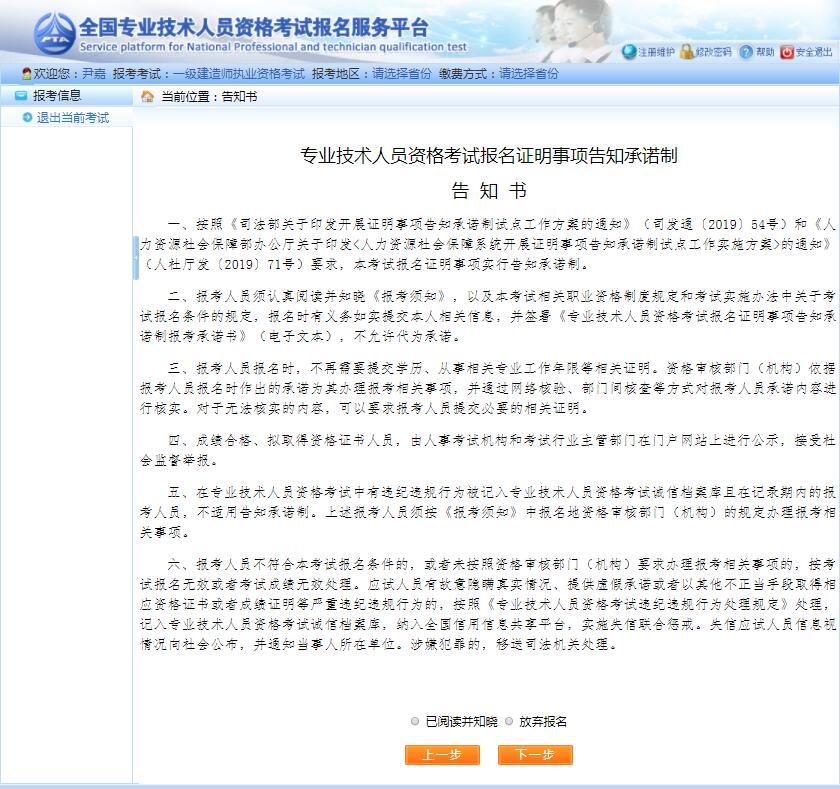Screen dimensions: 840x789
Task: Click the 注册维护 link text
Action: [656, 52]
